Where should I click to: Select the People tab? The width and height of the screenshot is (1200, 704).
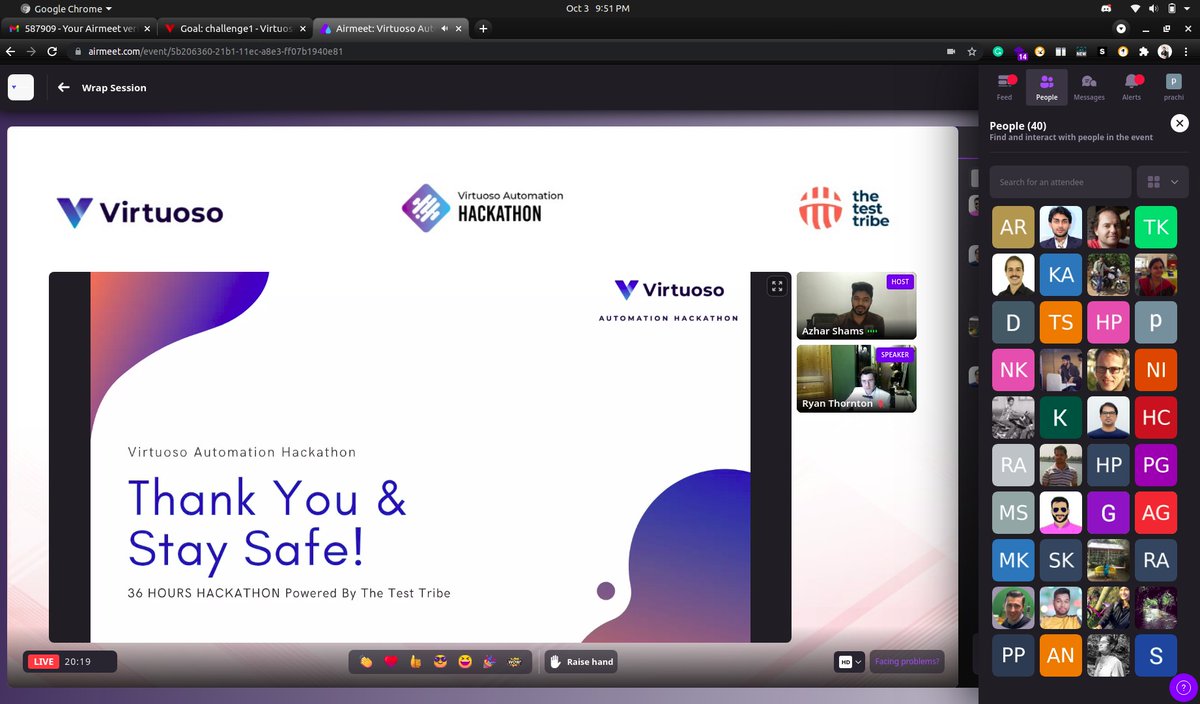tap(1046, 87)
